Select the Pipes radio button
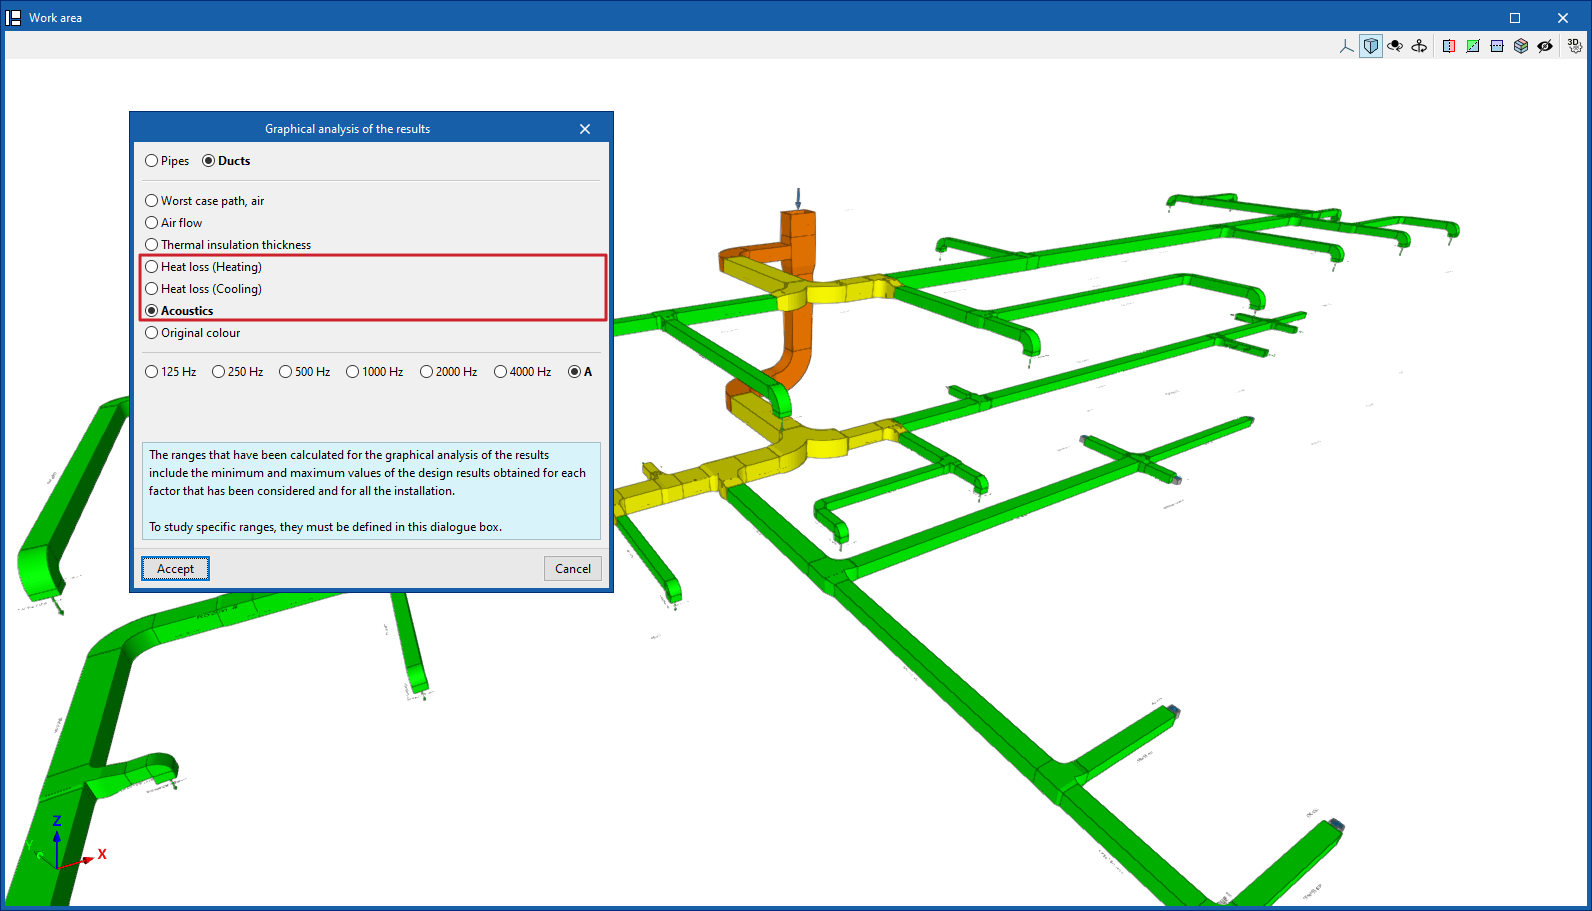Image resolution: width=1592 pixels, height=911 pixels. (x=167, y=161)
